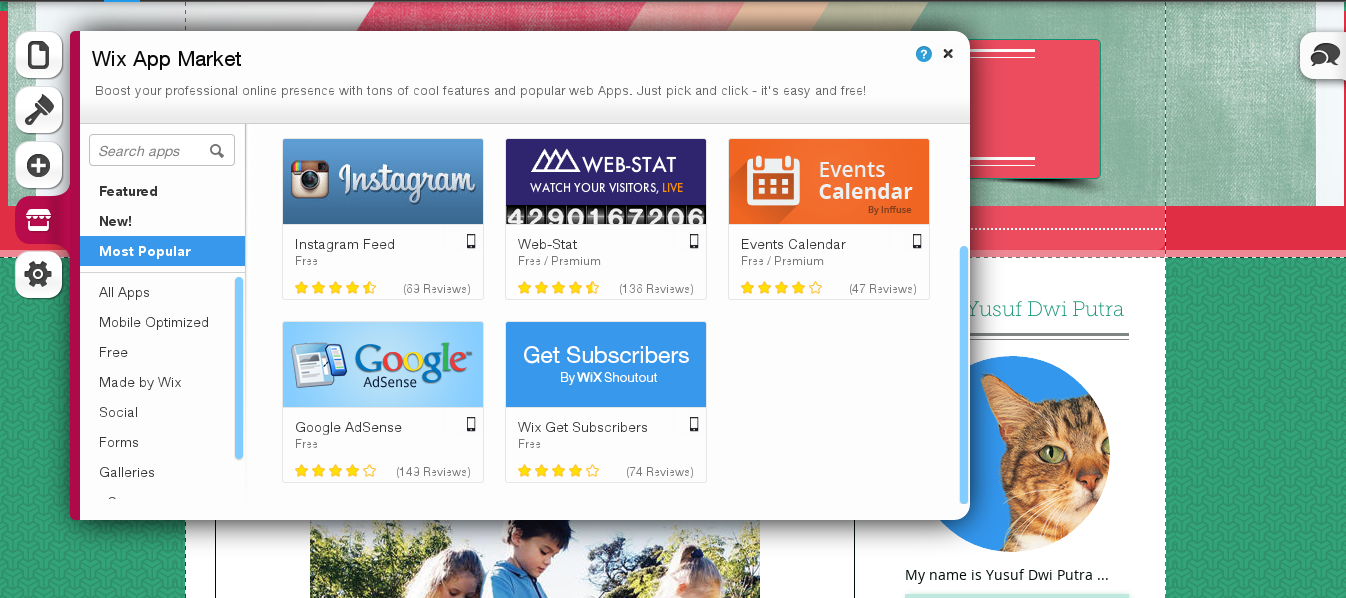Click the app grid scrollbar

(x=964, y=375)
